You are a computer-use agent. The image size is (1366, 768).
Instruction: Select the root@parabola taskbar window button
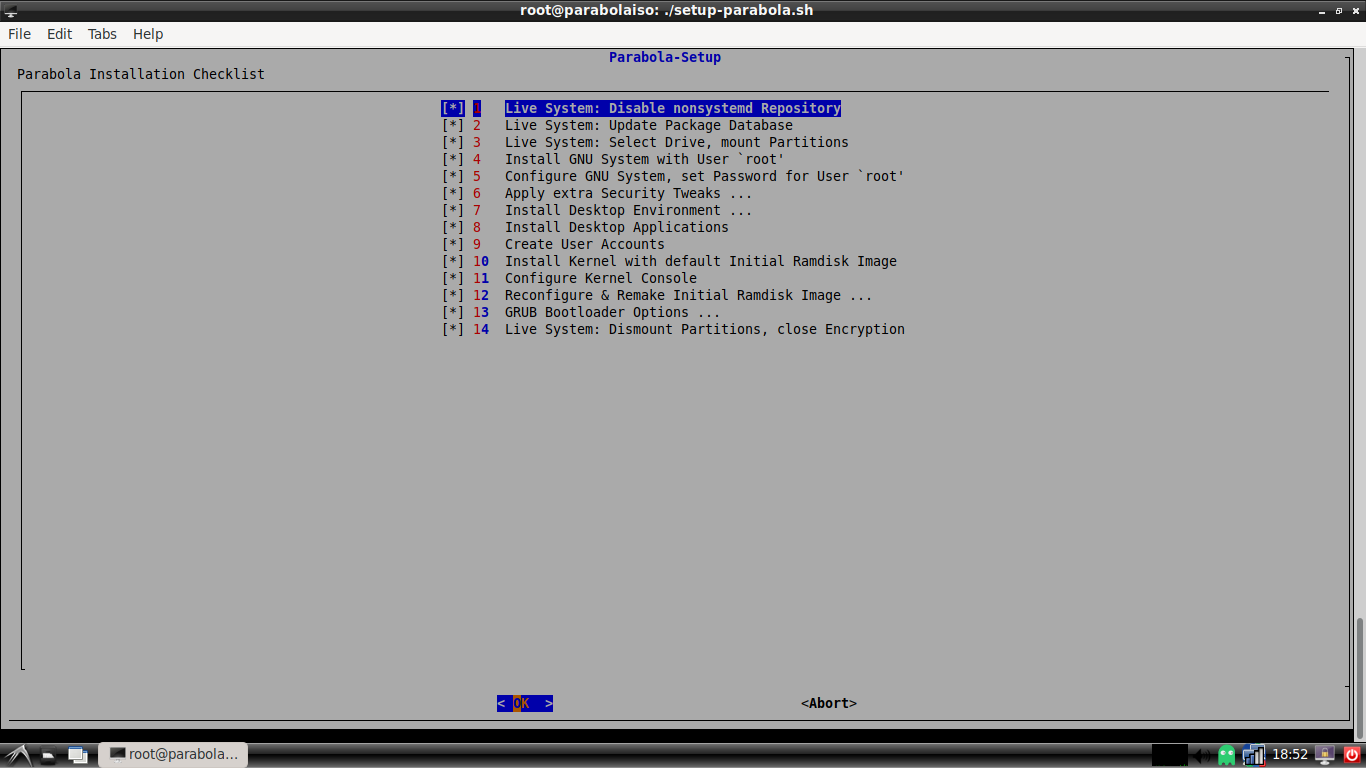click(x=173, y=754)
